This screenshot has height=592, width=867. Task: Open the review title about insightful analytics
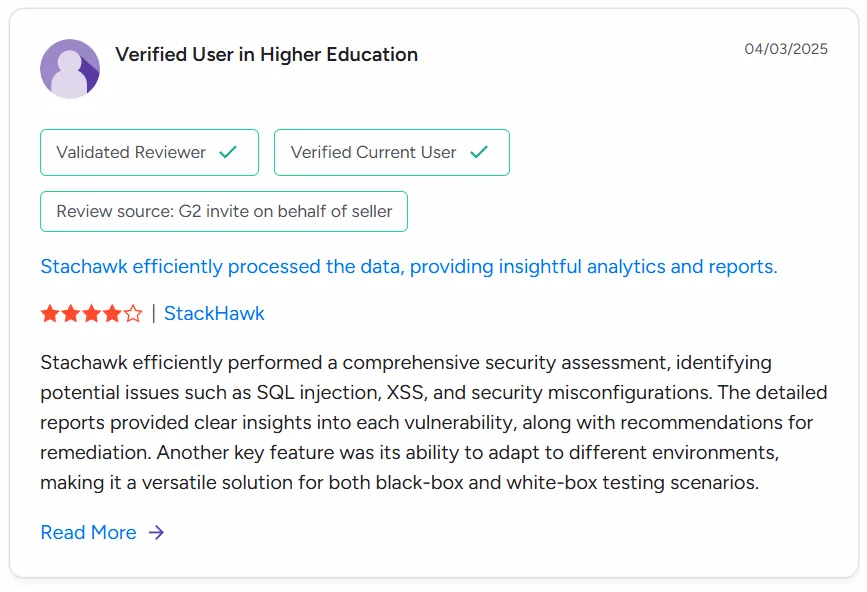point(408,267)
